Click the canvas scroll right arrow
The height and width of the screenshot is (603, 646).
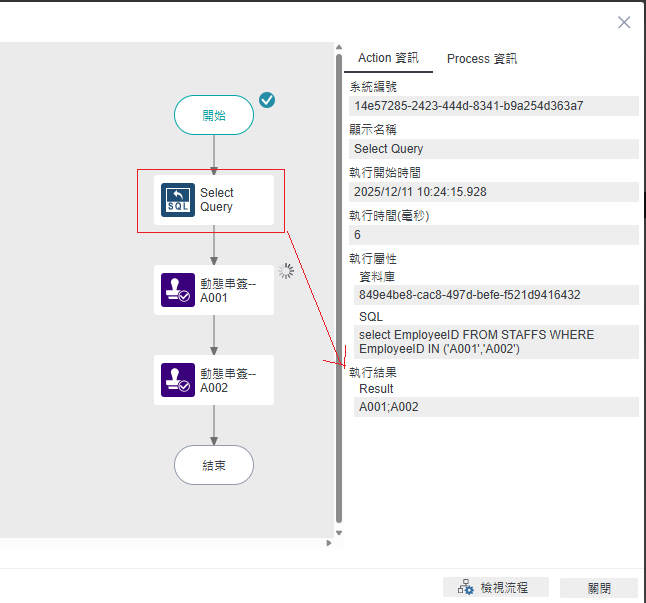click(329, 543)
